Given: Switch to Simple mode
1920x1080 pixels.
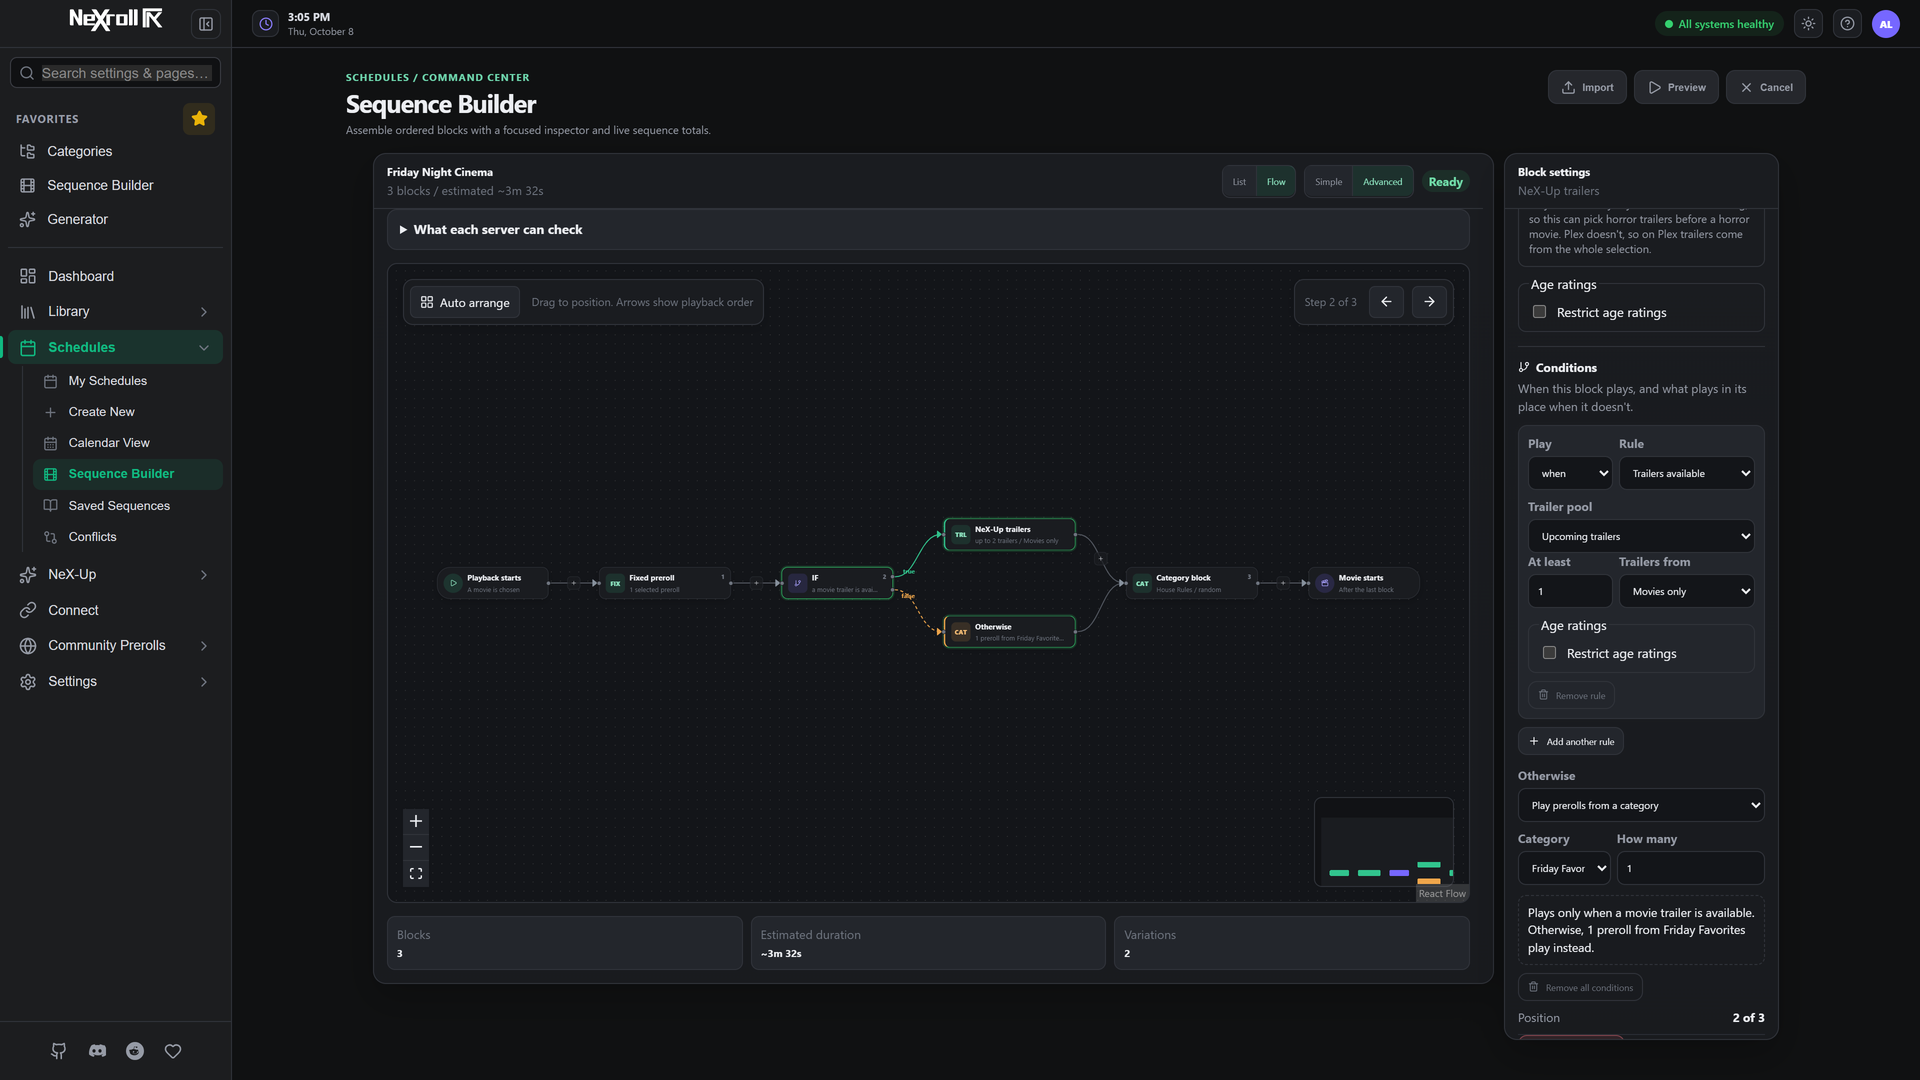Looking at the screenshot, I should point(1329,182).
